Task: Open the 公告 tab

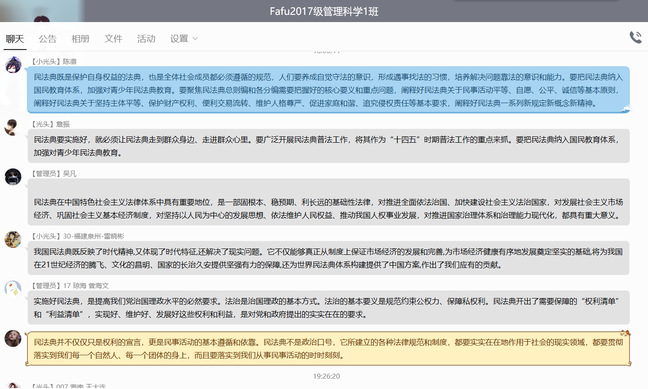Action: click(x=48, y=39)
